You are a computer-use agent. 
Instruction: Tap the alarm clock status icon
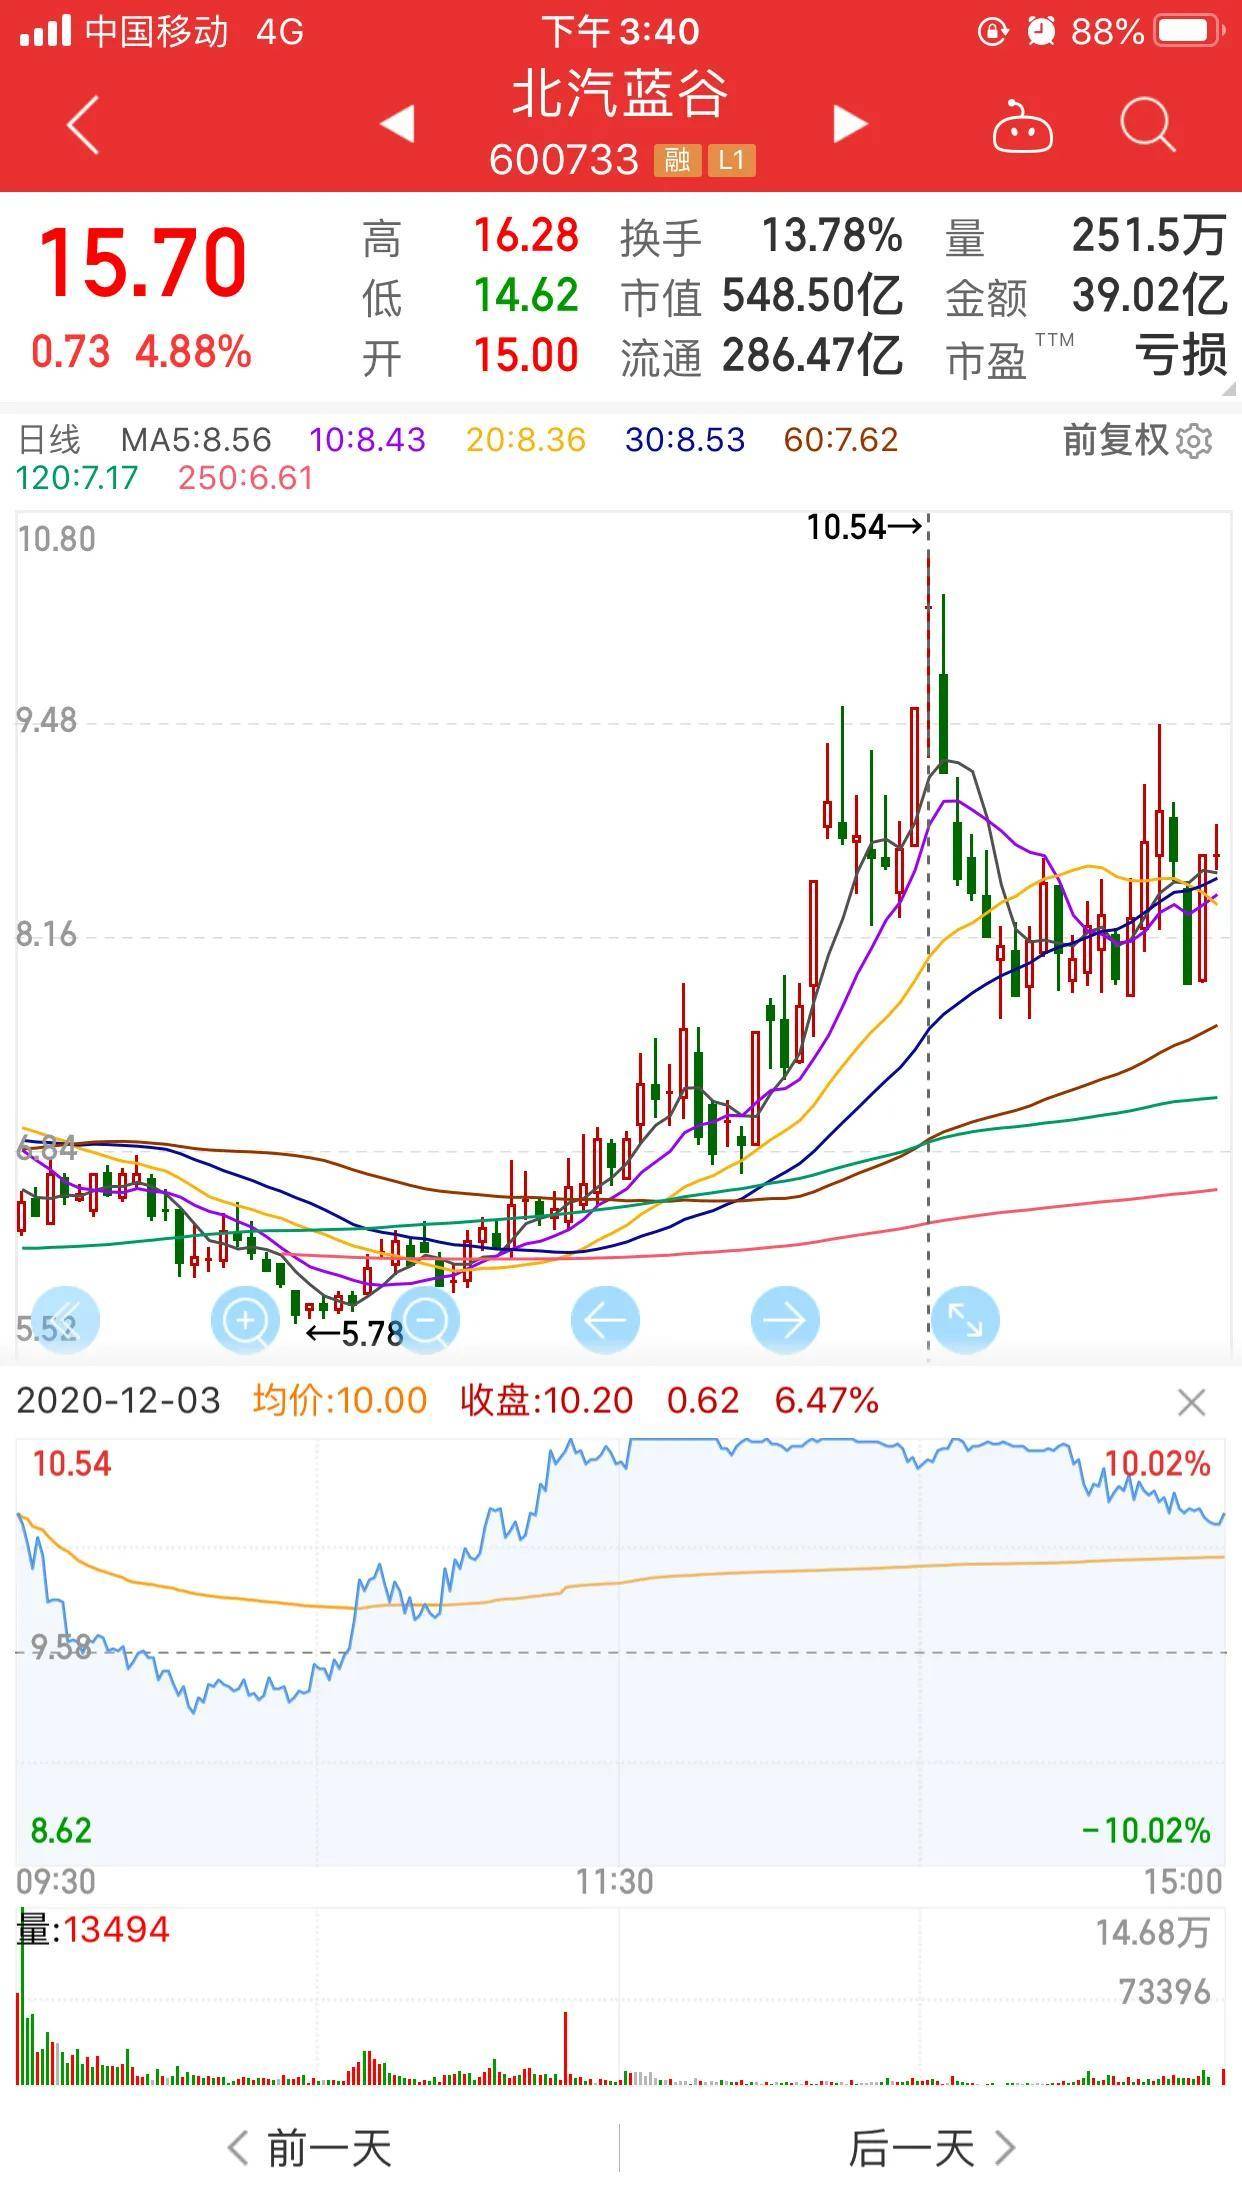tap(1041, 32)
